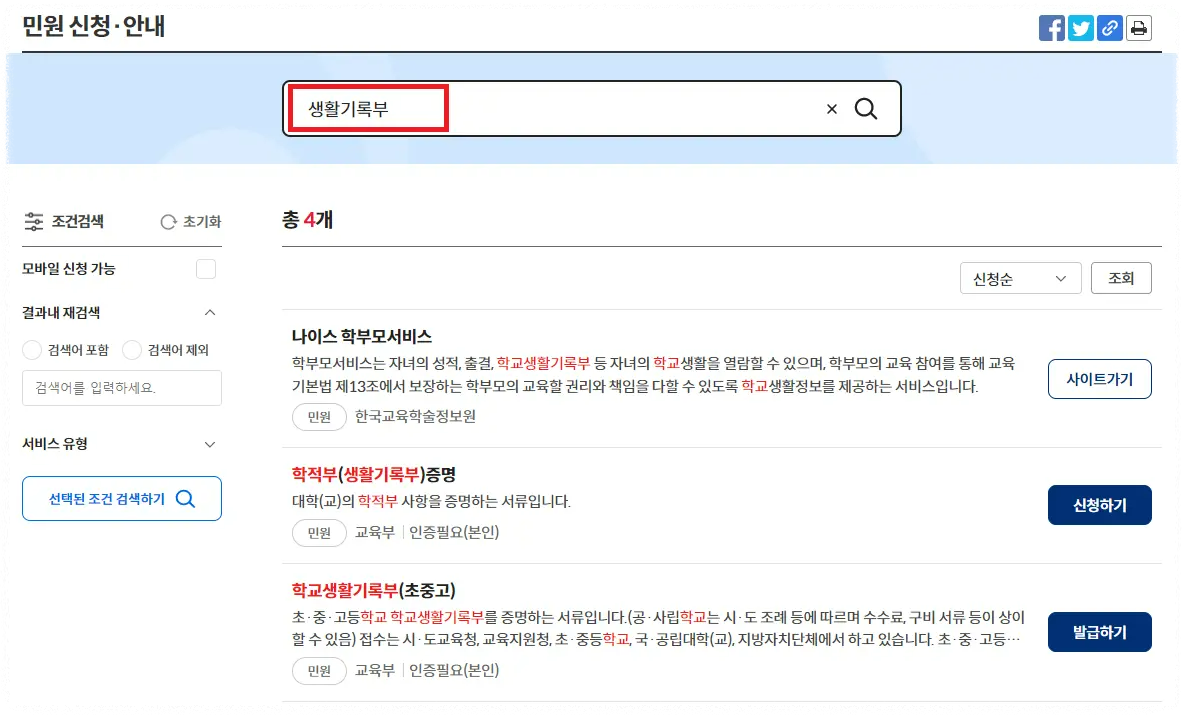This screenshot has width=1184, height=715.
Task: Collapse the 결과내 재검색 section
Action: (210, 312)
